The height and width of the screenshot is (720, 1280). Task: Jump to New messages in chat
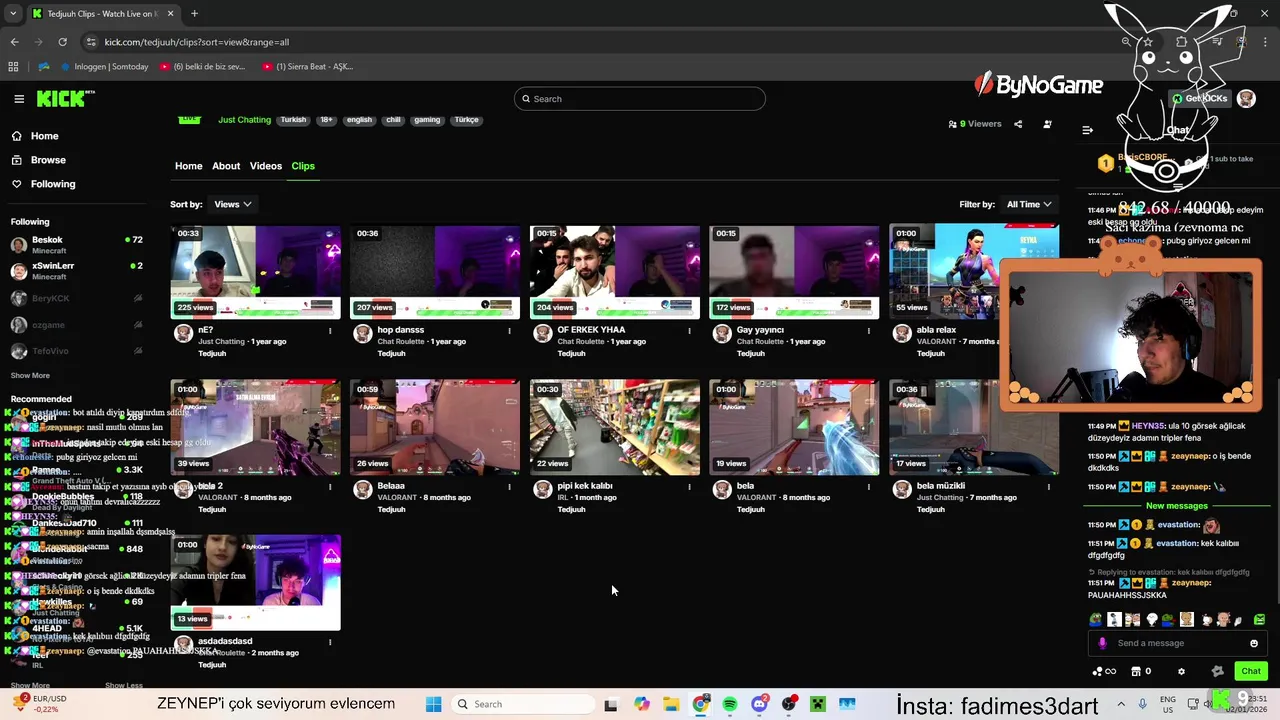coord(1177,506)
